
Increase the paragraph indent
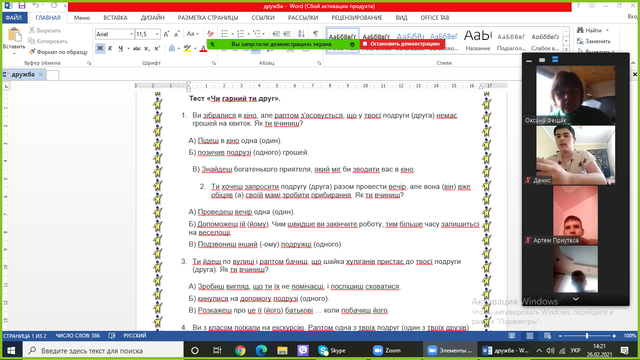[287, 34]
